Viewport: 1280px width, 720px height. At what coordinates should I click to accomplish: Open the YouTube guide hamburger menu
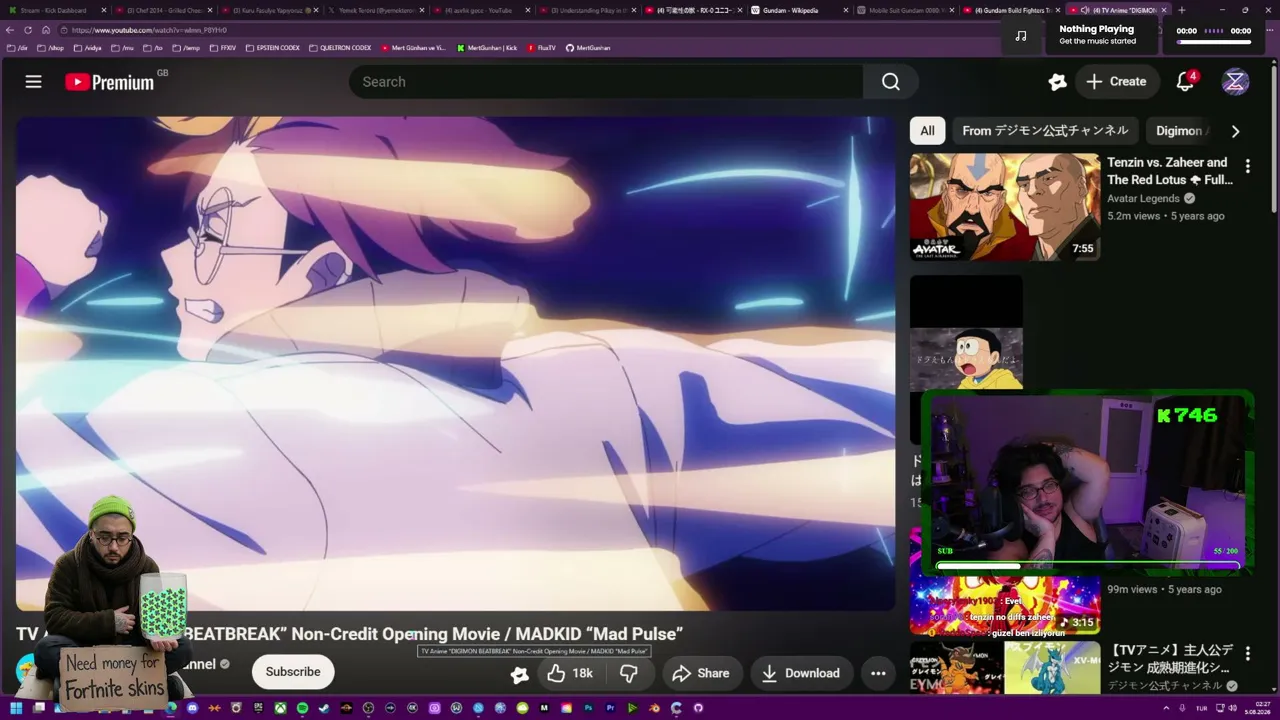click(x=33, y=82)
